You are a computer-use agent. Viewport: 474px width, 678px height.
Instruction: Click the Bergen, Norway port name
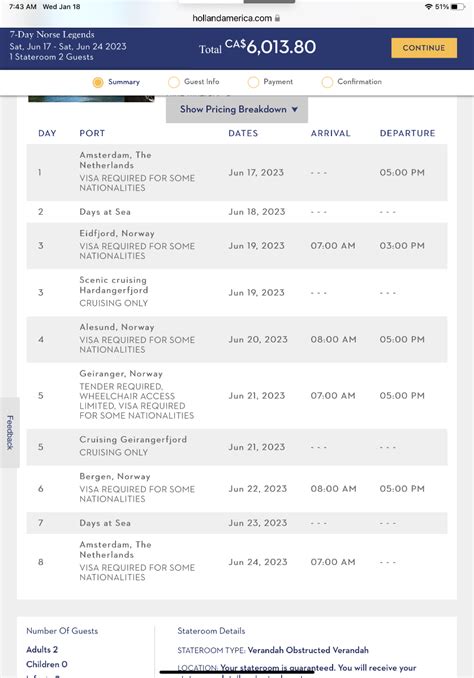tap(115, 477)
